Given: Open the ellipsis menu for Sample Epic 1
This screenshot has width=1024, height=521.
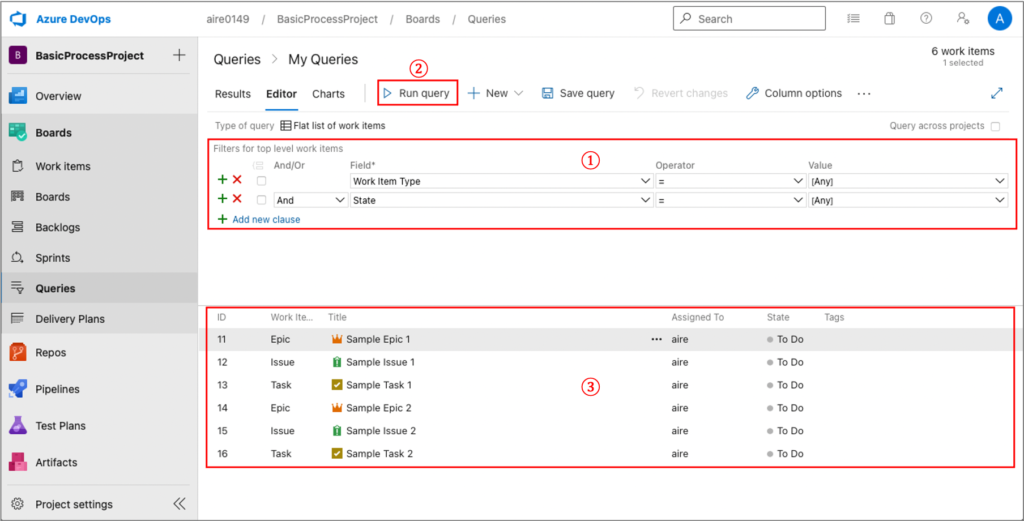Looking at the screenshot, I should [x=656, y=339].
